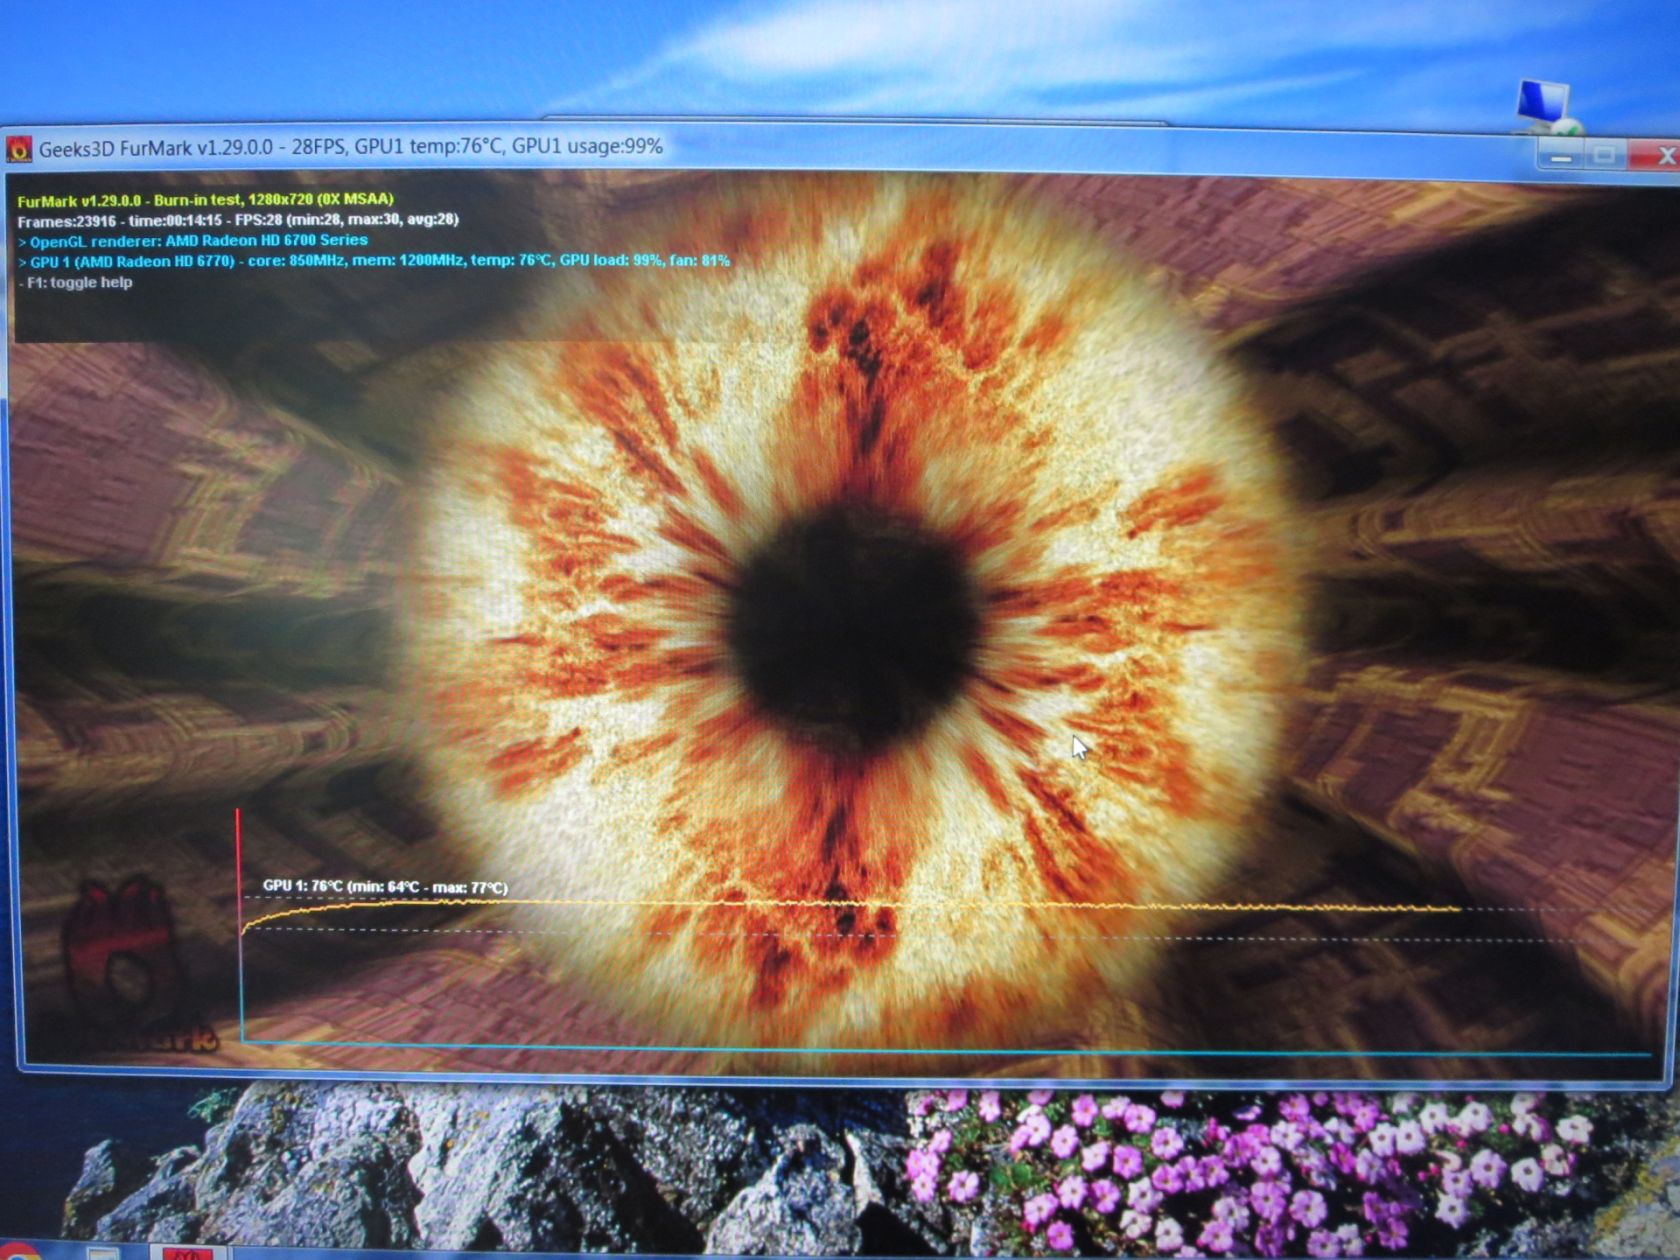The height and width of the screenshot is (1260, 1680).
Task: Click the 'Frames:23916' statistics line
Action: (237, 220)
